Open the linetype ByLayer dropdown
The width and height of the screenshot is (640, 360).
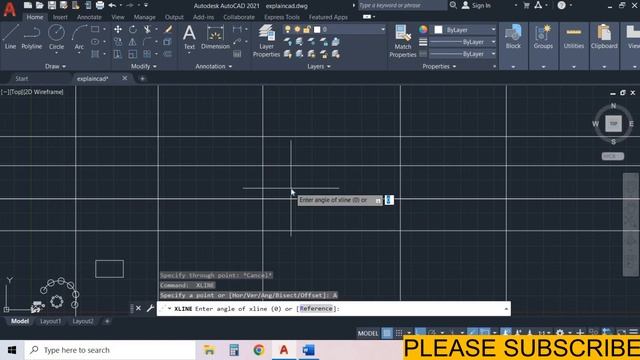[463, 54]
